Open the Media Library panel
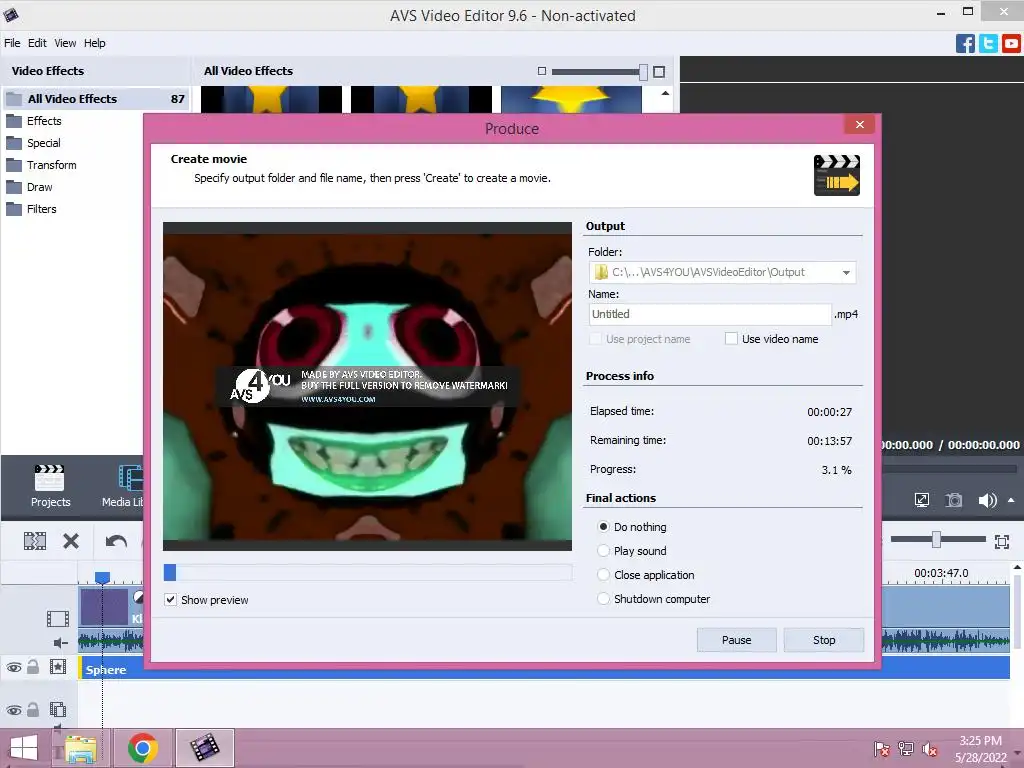The image size is (1024, 768). [x=123, y=486]
